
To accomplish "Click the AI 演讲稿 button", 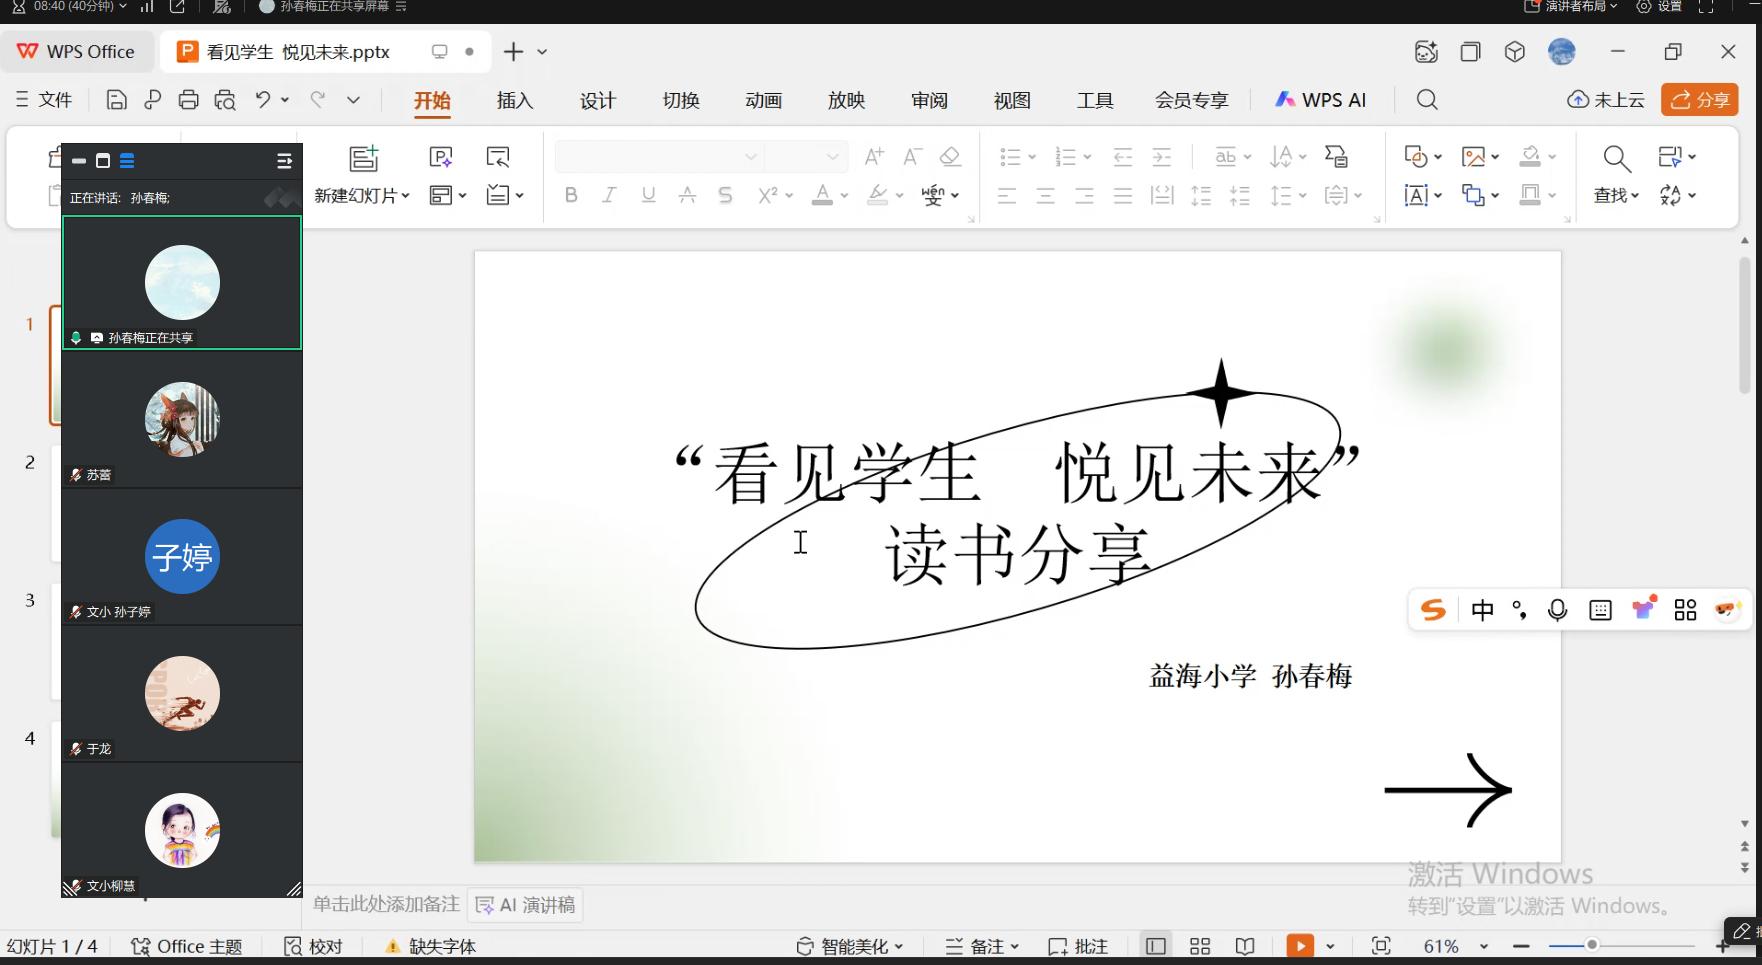I will point(526,905).
